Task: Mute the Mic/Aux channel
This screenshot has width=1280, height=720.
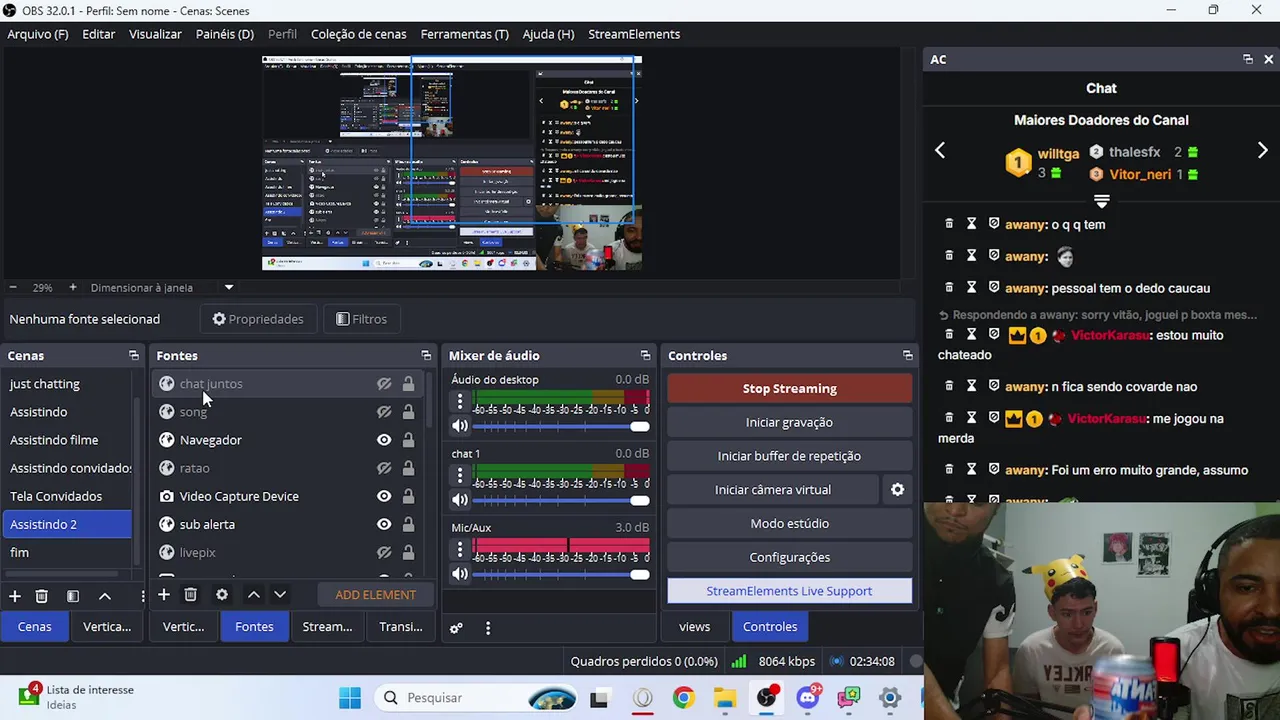Action: point(460,574)
